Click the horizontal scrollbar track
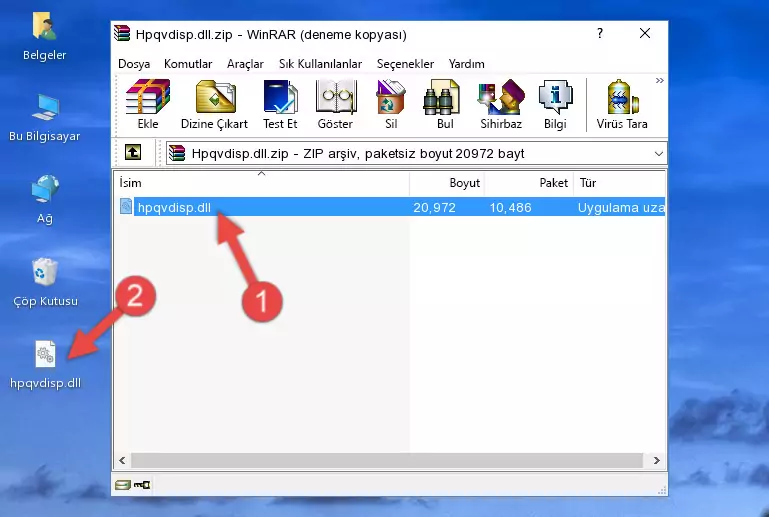769x517 pixels. click(x=387, y=461)
